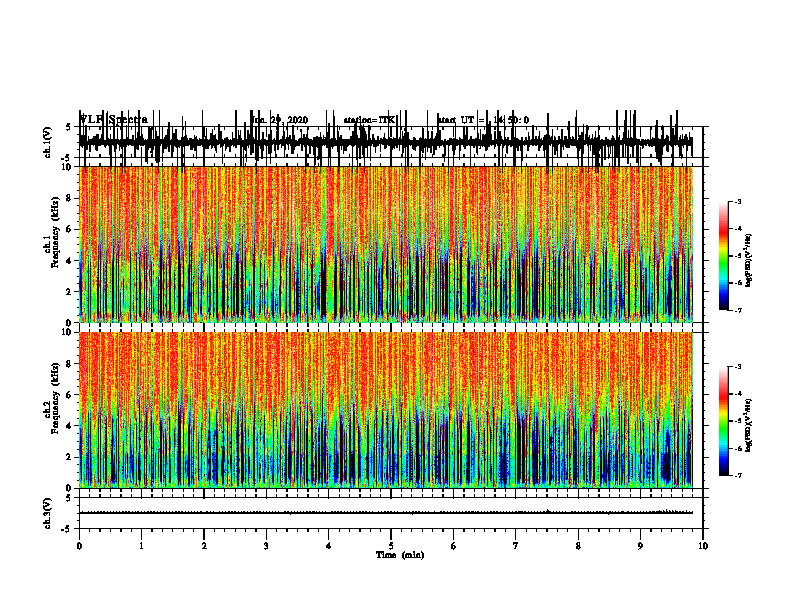Click time axis tick label "1"
Image resolution: width=792 pixels, height=612 pixels.
tap(141, 546)
